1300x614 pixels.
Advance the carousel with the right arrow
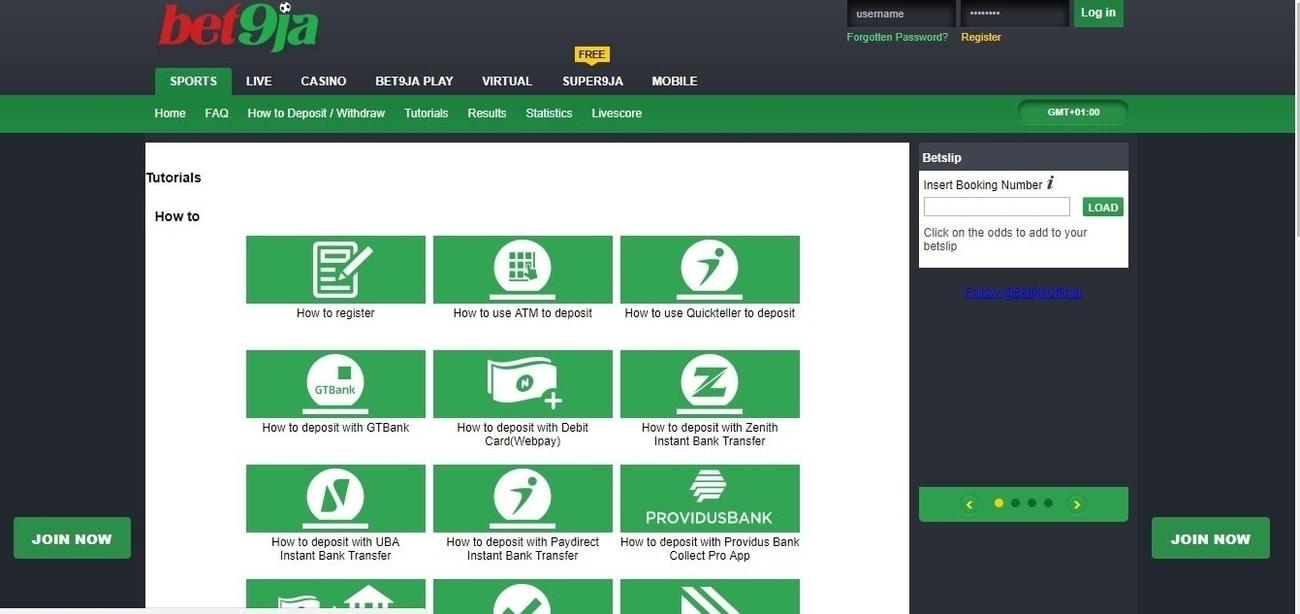1076,503
